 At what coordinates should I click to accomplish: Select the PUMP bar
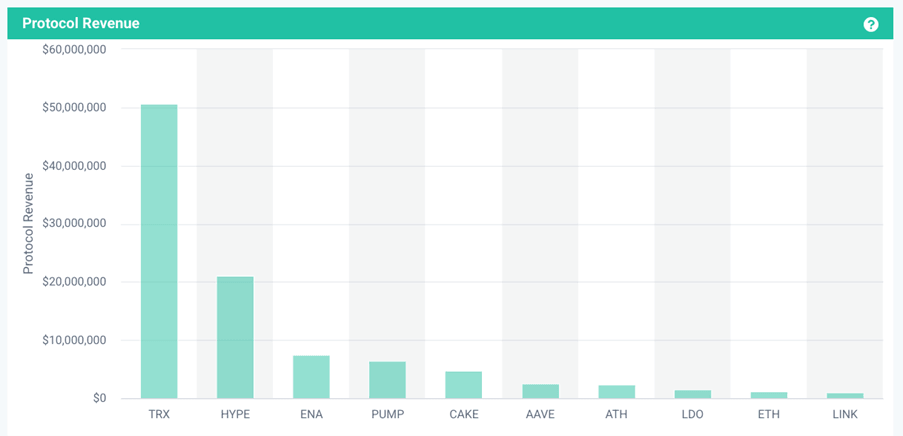pyautogui.click(x=387, y=380)
